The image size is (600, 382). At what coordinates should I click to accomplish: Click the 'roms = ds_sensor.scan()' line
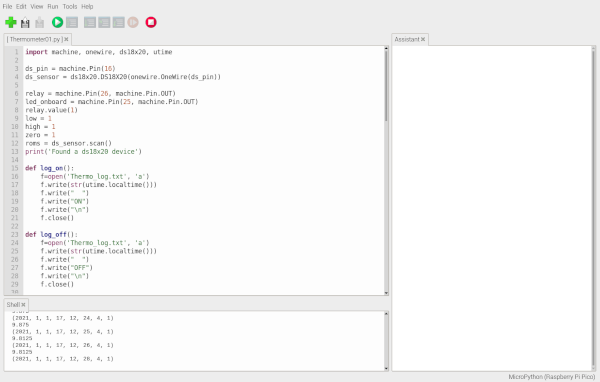[x=68, y=143]
